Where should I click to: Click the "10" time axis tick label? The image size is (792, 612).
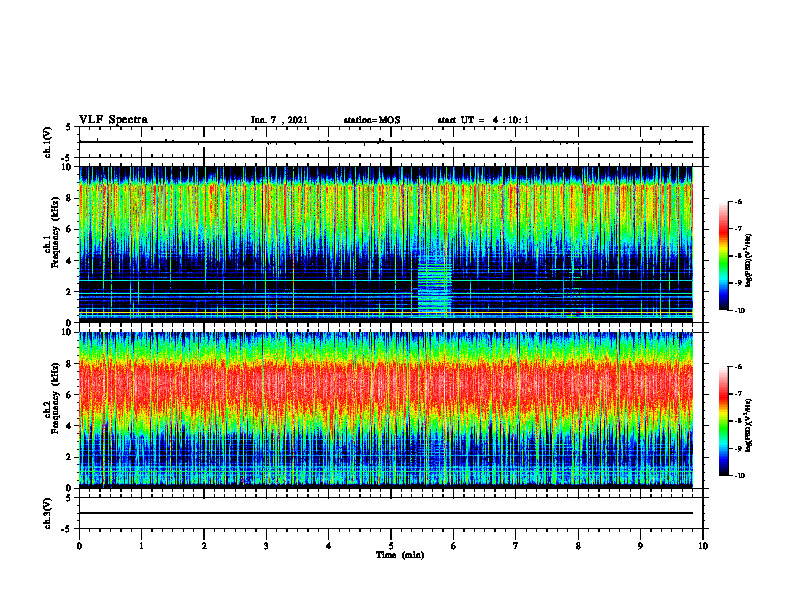[703, 546]
